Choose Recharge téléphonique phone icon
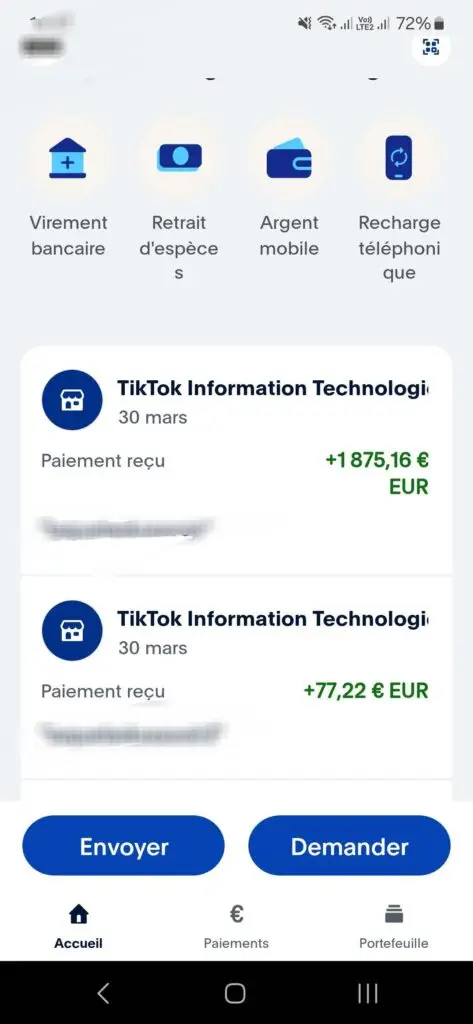473x1024 pixels. point(399,157)
